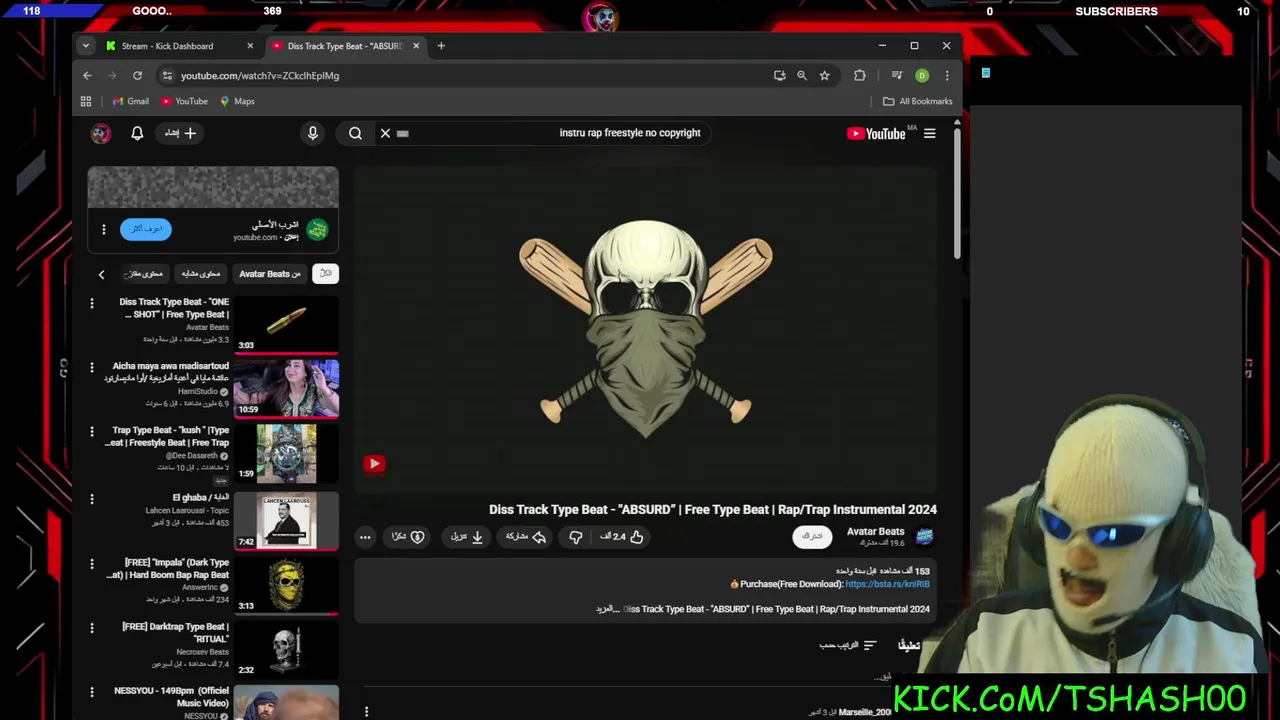Image resolution: width=1280 pixels, height=720 pixels.
Task: Open the All Bookmarks folder
Action: (x=918, y=101)
